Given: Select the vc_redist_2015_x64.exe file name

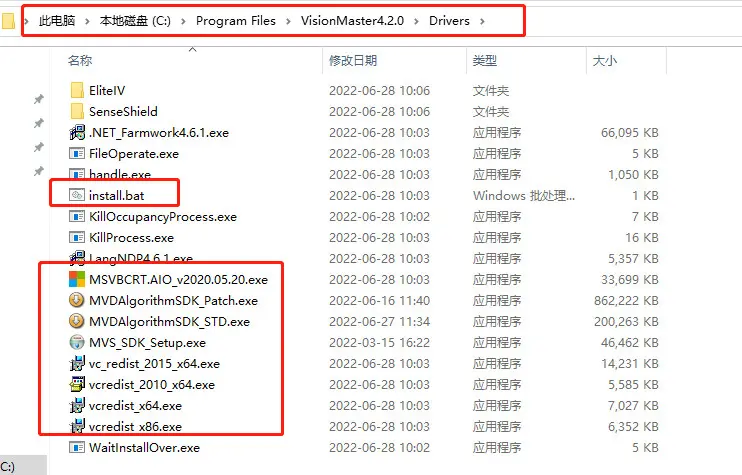Looking at the screenshot, I should [x=154, y=363].
